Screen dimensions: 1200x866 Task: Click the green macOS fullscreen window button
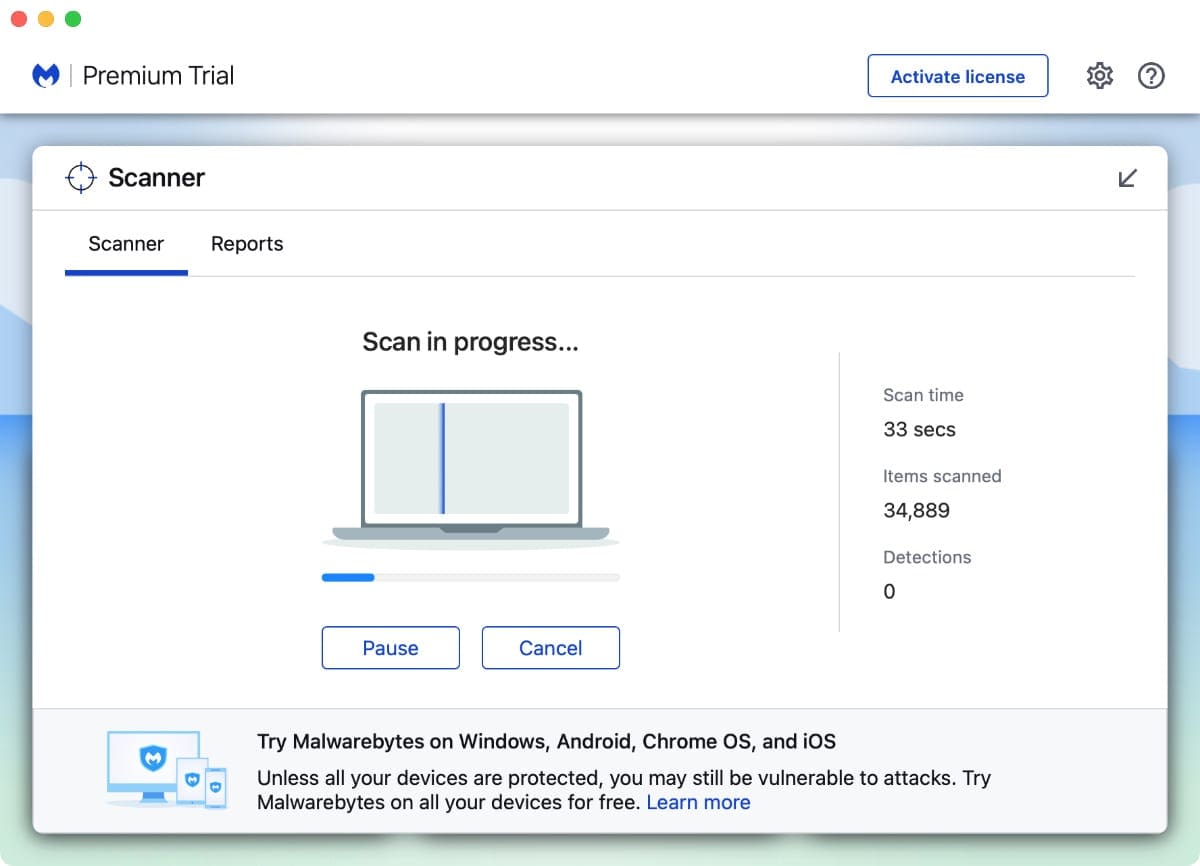coord(73,19)
